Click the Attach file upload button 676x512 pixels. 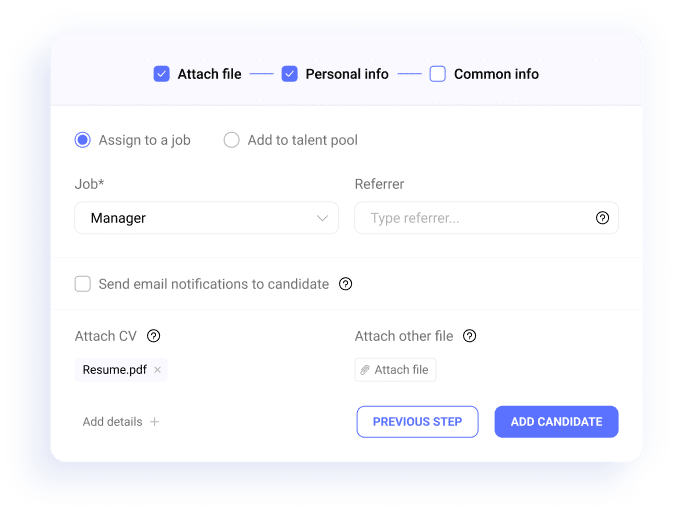click(395, 370)
